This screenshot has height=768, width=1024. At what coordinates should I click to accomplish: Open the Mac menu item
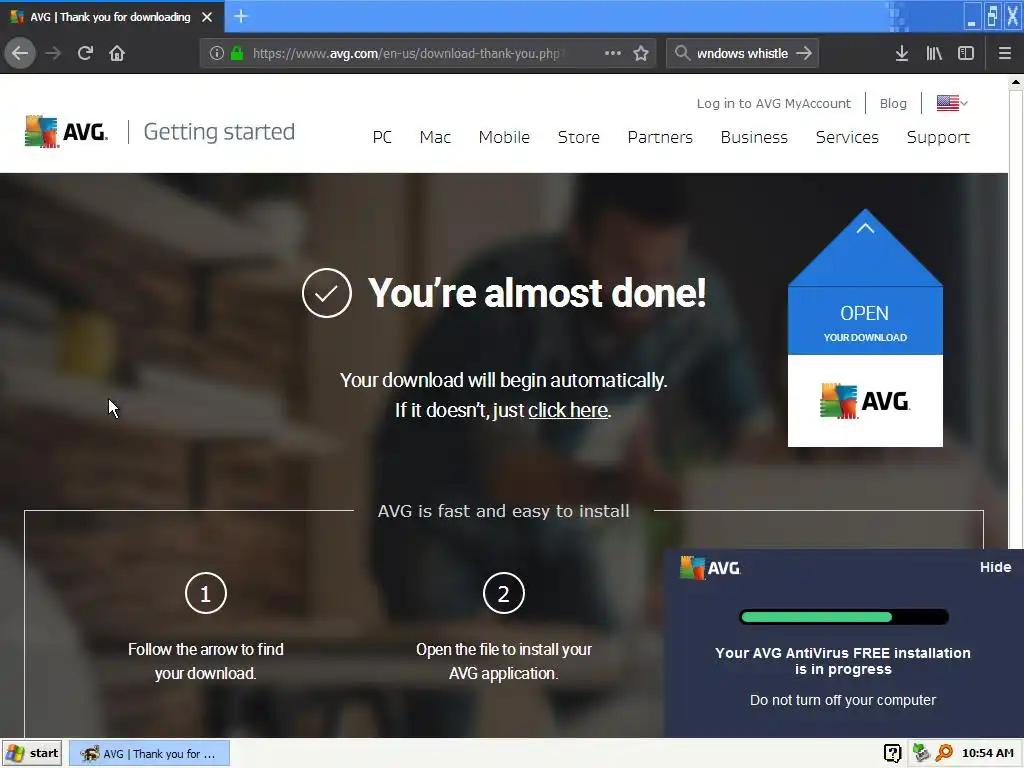point(435,137)
